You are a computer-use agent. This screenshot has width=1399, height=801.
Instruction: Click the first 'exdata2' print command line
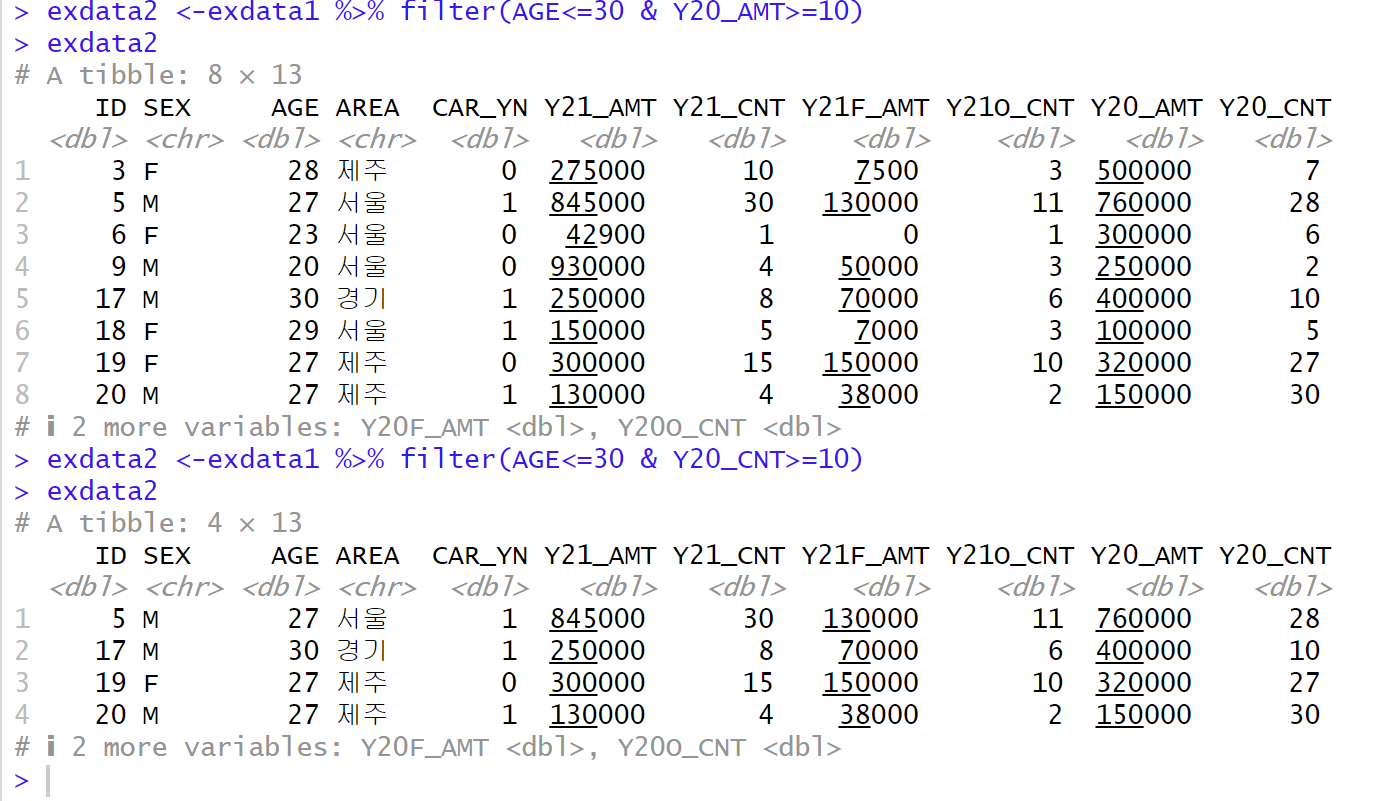pyautogui.click(x=102, y=44)
